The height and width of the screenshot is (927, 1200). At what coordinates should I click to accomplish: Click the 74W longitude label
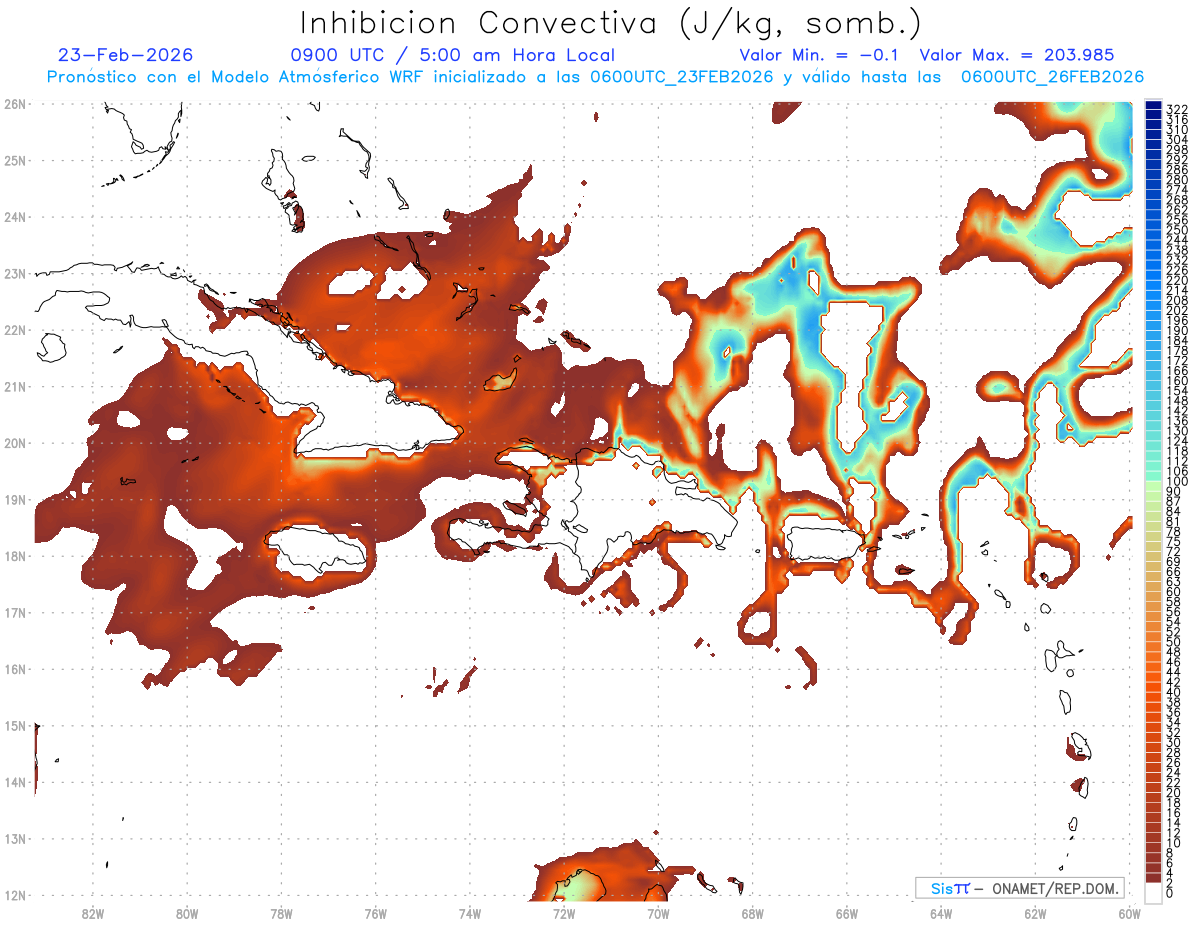coord(470,913)
